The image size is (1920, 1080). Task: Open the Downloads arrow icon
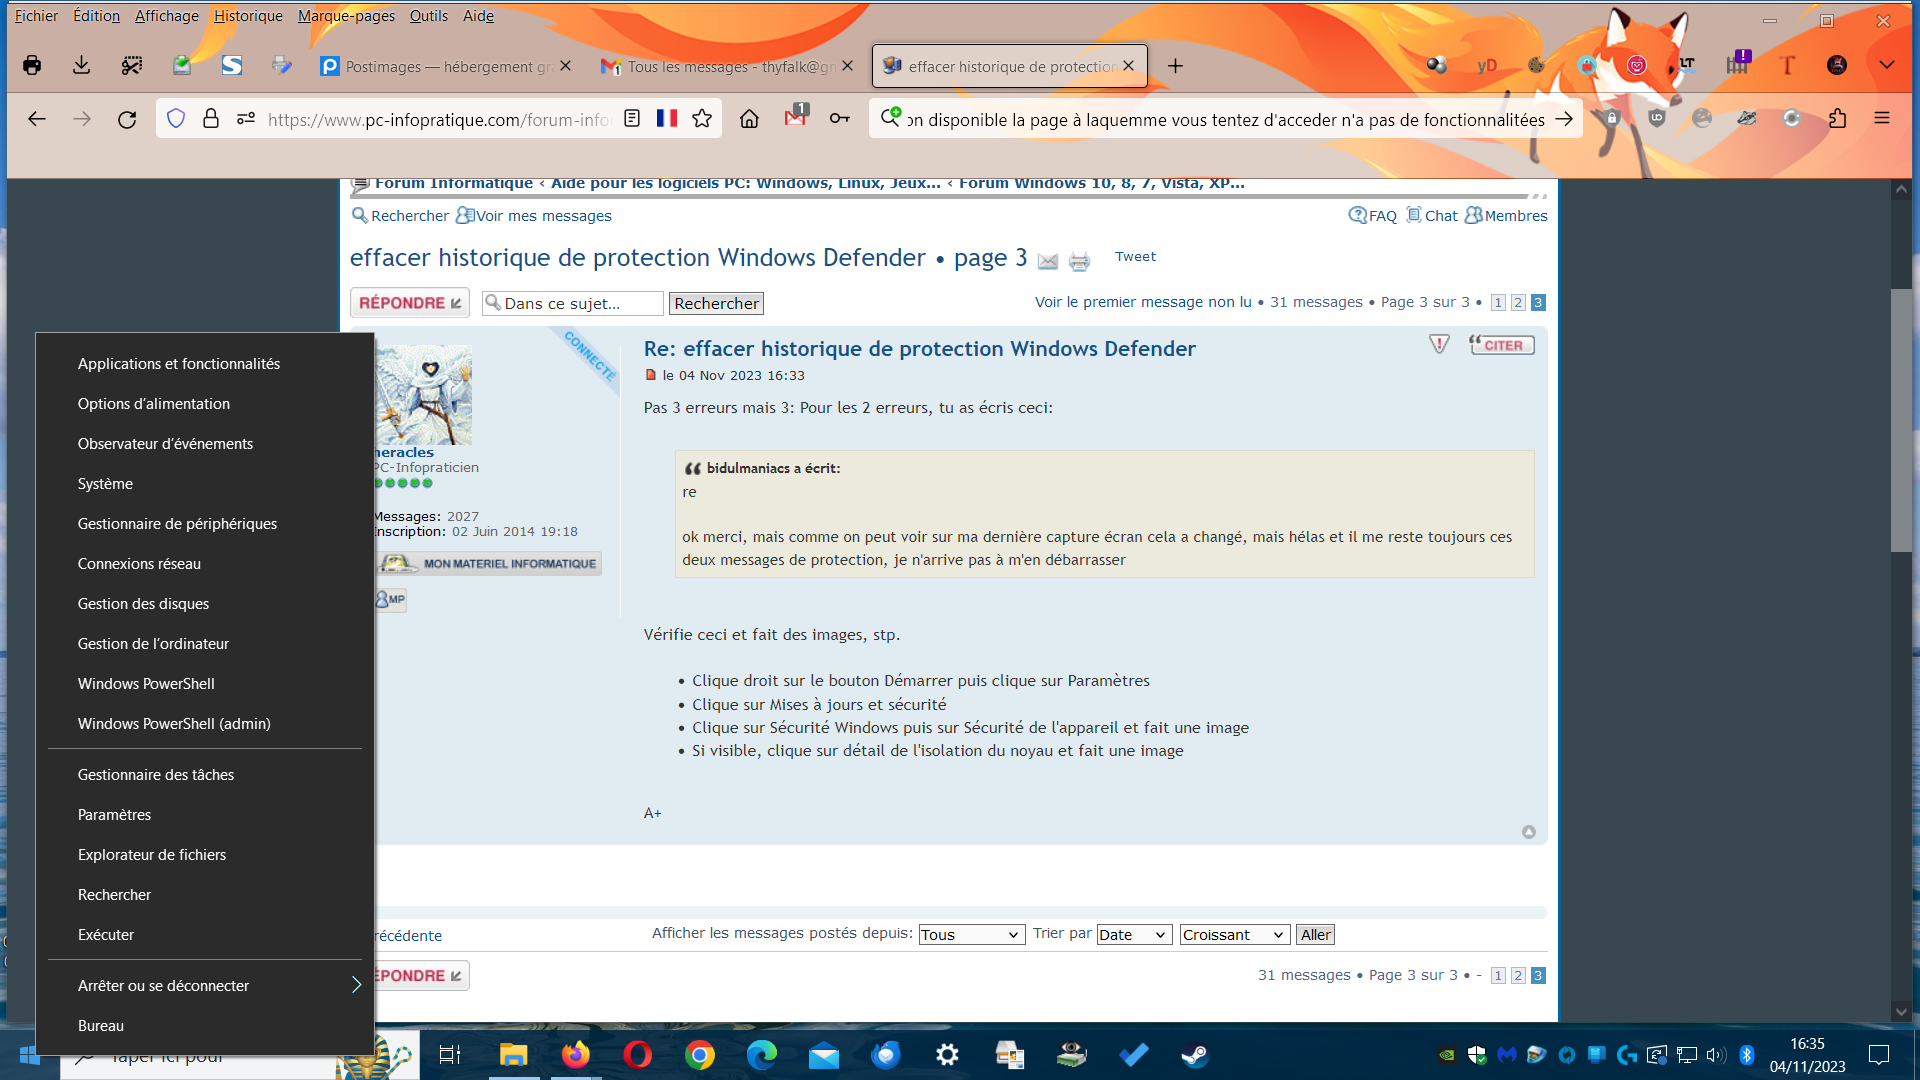82,66
